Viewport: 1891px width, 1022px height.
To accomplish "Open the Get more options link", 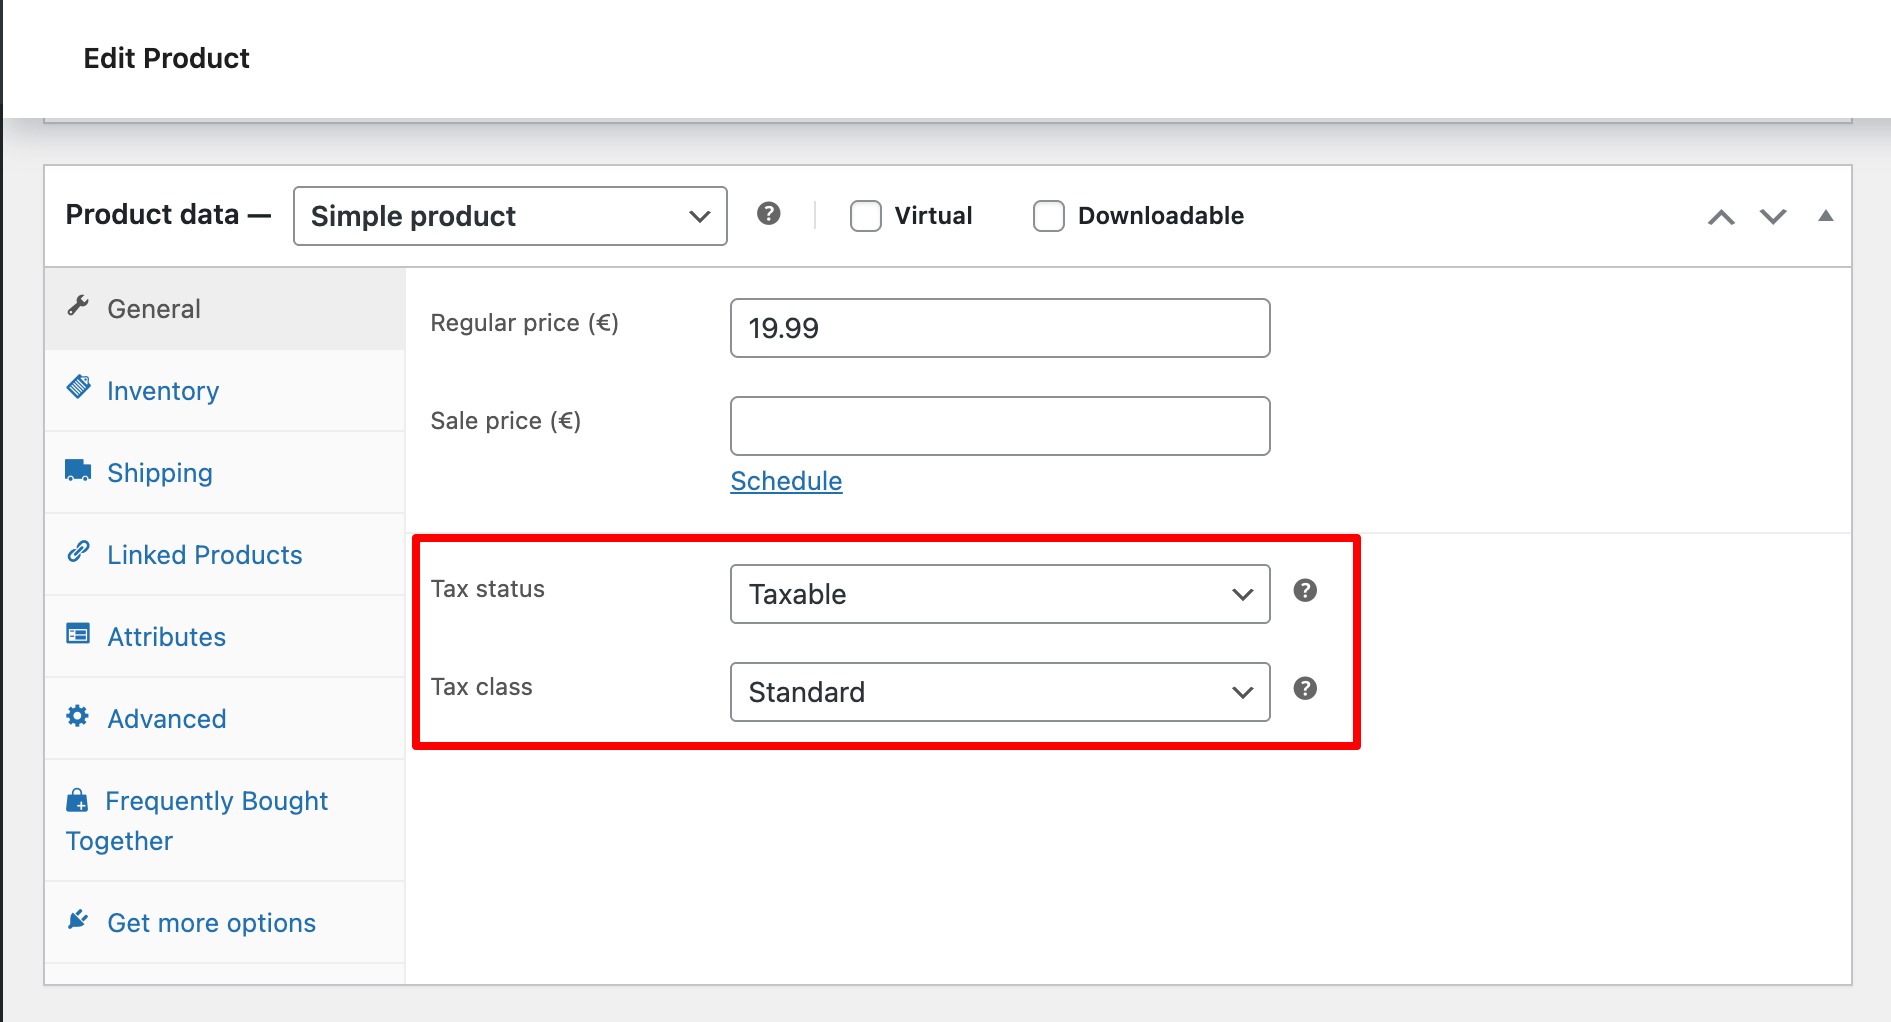I will (211, 923).
